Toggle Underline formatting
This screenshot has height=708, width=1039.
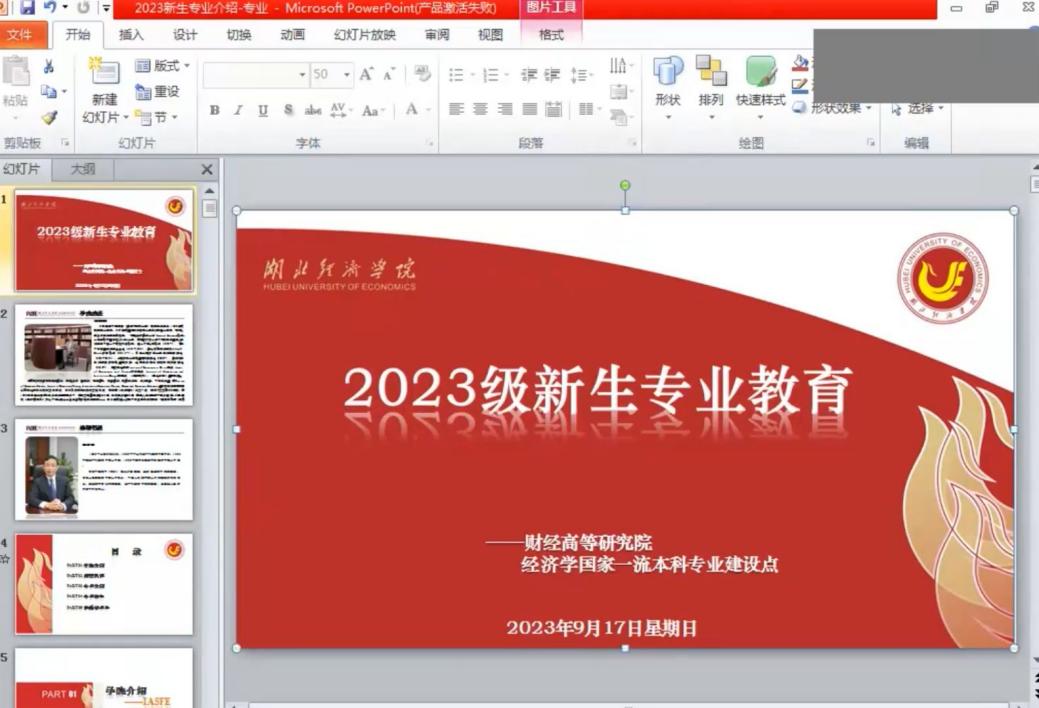point(263,110)
